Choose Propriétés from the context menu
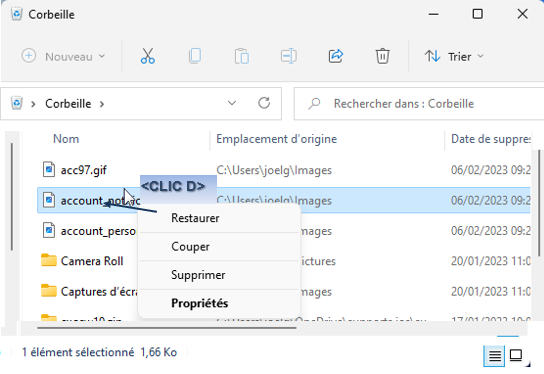Image resolution: width=544 pixels, height=374 pixels. (219, 303)
